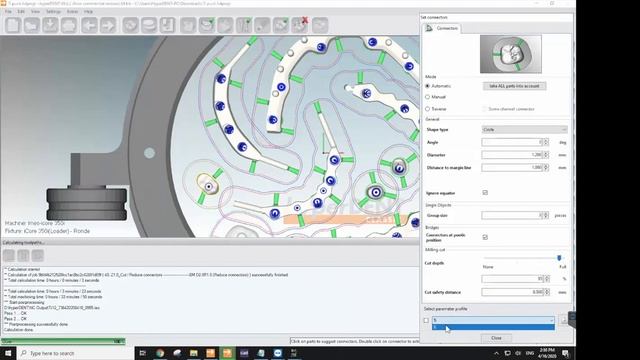Open the Help menu

pos(88,11)
